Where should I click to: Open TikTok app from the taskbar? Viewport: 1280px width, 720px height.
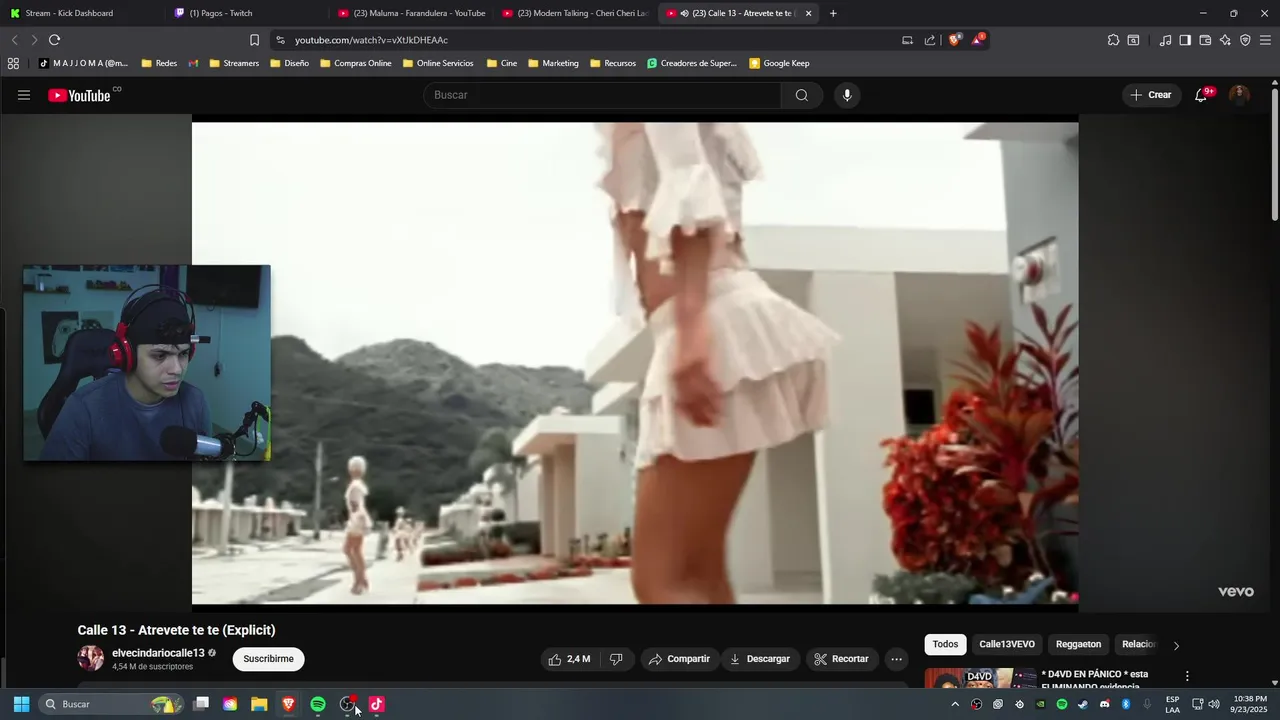click(x=376, y=704)
